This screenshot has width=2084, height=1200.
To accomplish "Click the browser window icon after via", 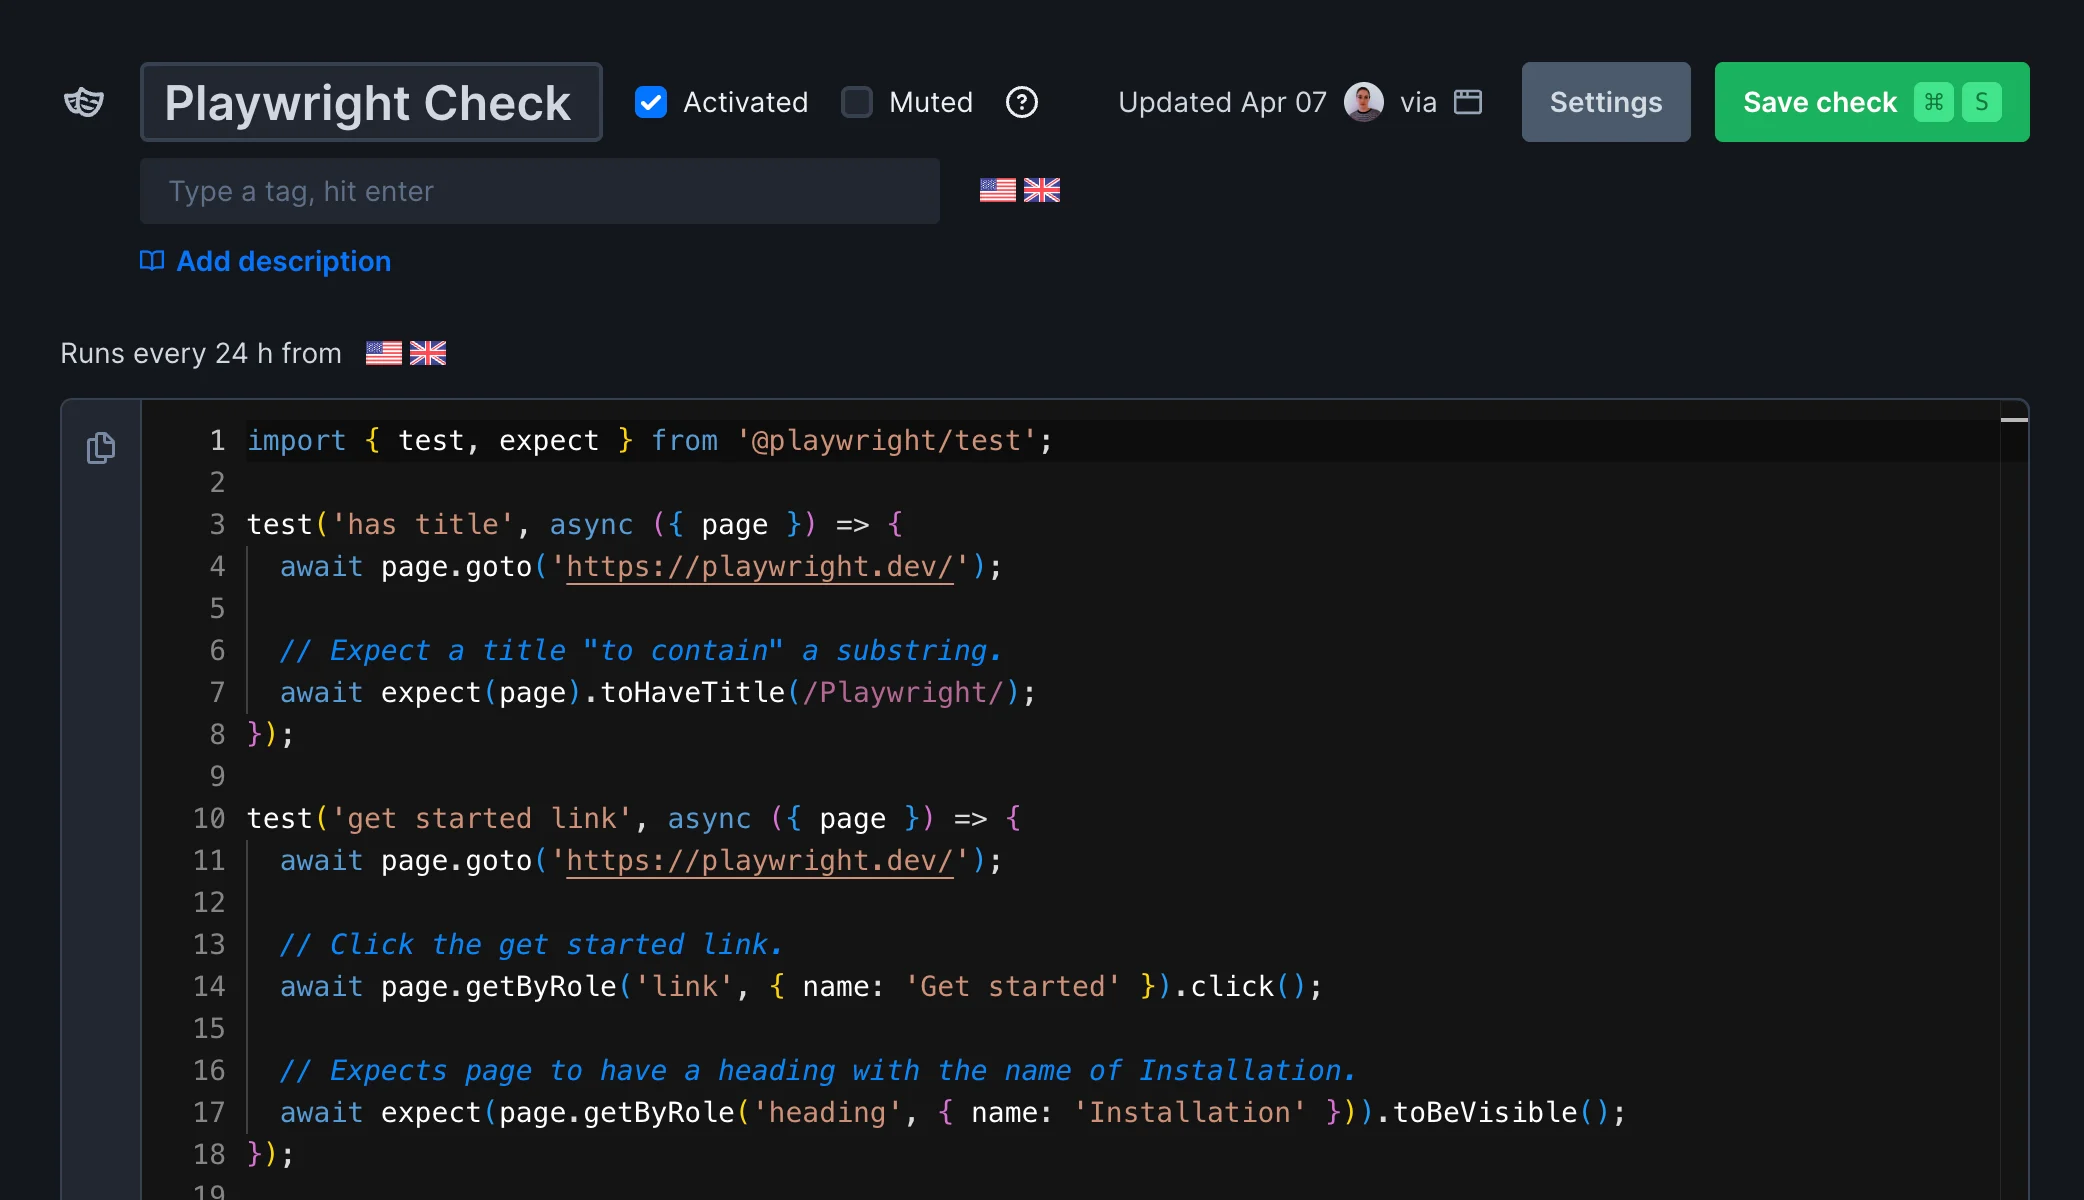I will [x=1468, y=102].
